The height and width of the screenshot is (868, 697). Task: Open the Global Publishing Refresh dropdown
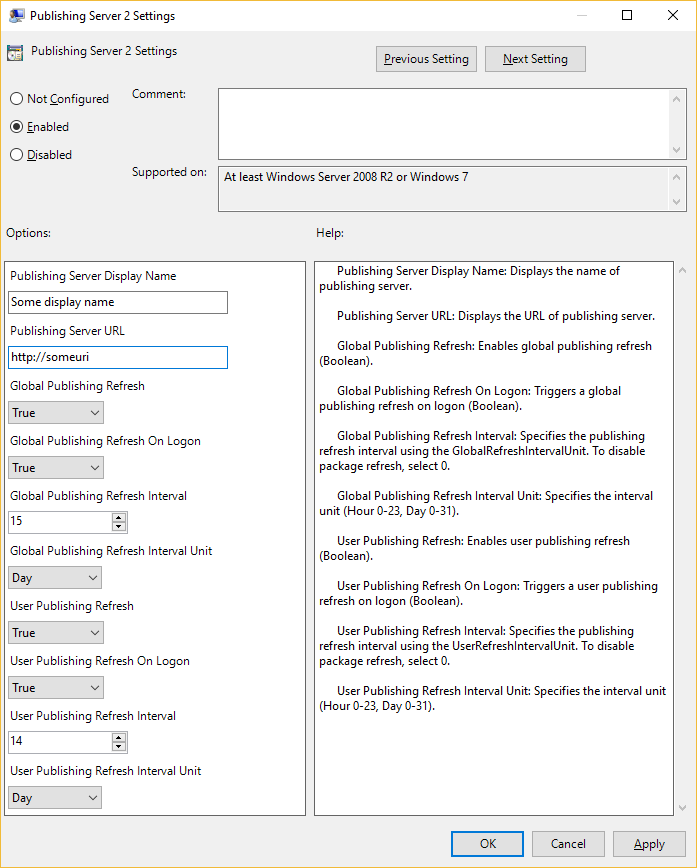(55, 413)
